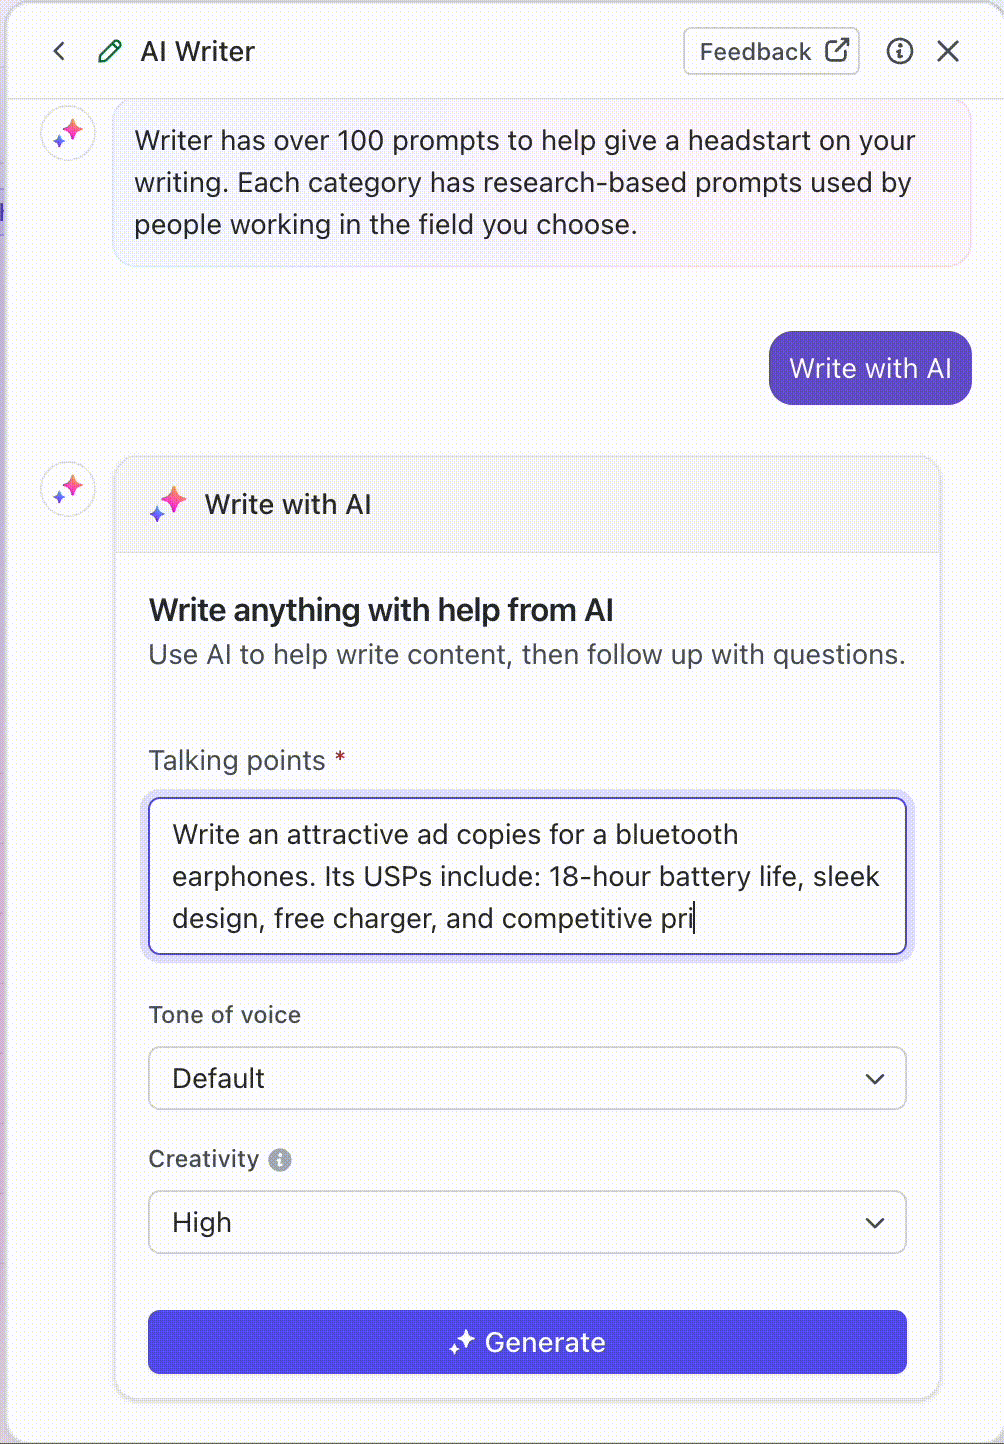Screen dimensions: 1004x1444
Task: Click the green pencil AI Writer icon
Action: (x=110, y=51)
